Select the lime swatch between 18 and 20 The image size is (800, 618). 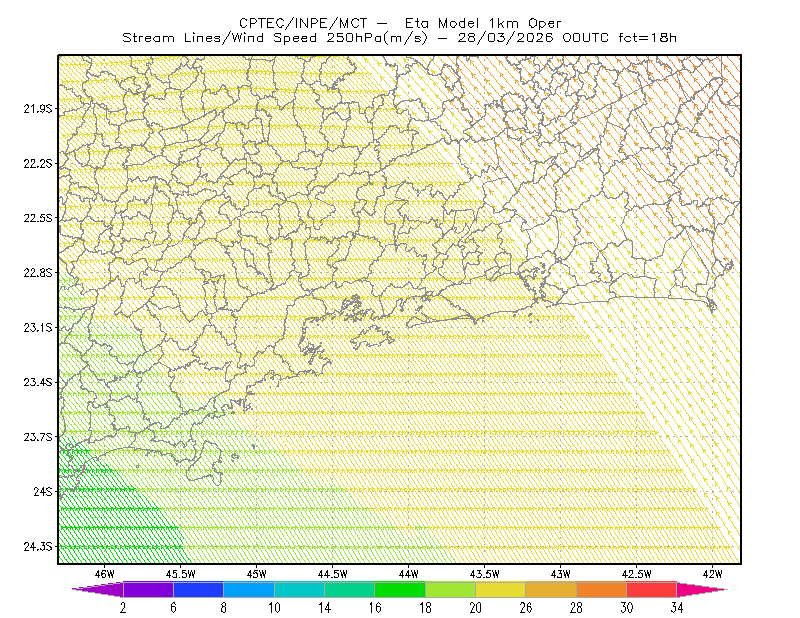[451, 589]
